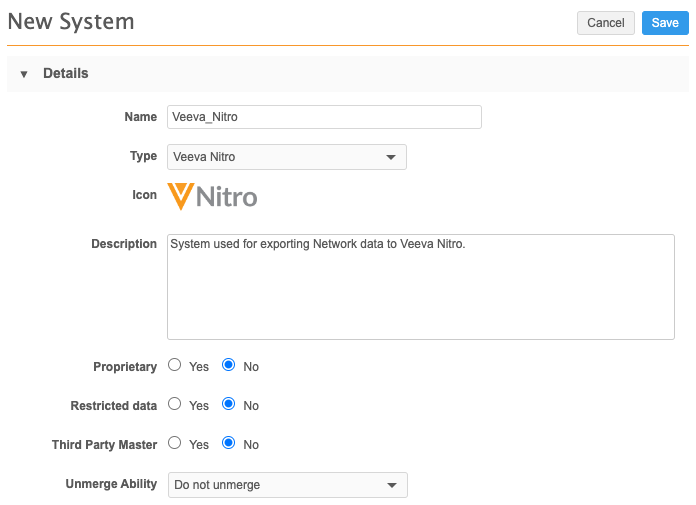This screenshot has height=505, width=696.
Task: Click the Veeva Nitro logo icon
Action: tap(212, 196)
